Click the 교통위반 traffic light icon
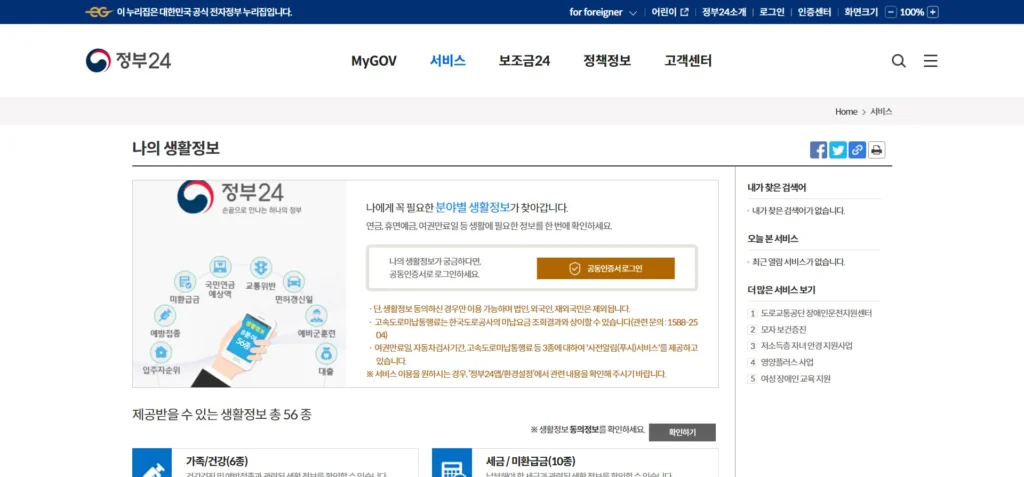The width and height of the screenshot is (1024, 477). point(261,268)
